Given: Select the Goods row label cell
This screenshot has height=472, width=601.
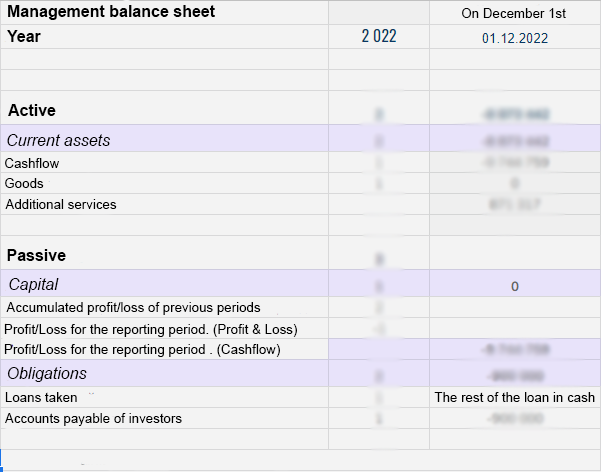Looking at the screenshot, I should [x=25, y=184].
